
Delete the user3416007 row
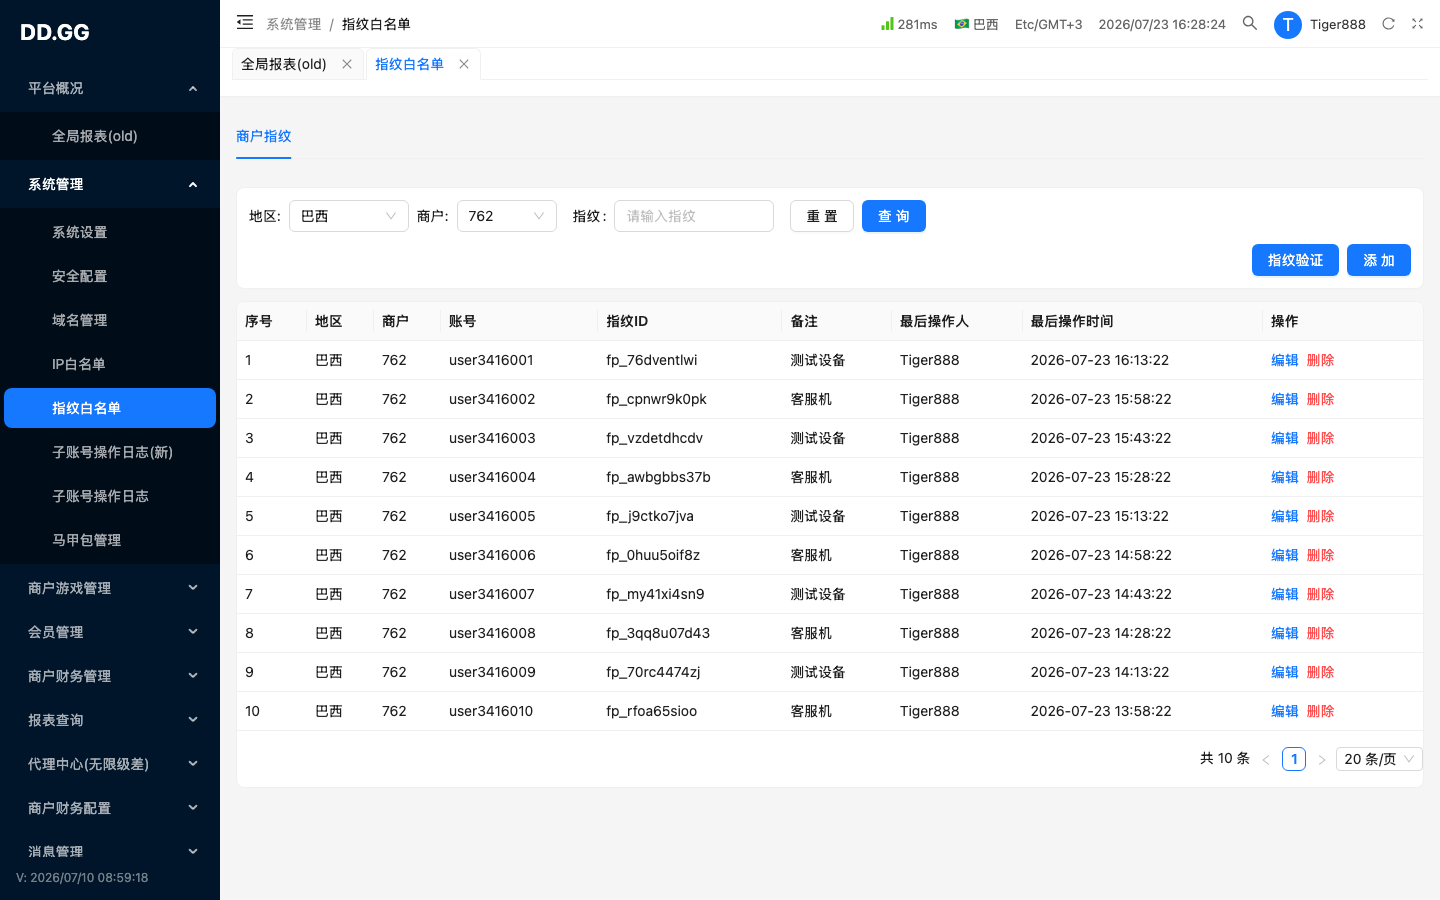tap(1321, 594)
